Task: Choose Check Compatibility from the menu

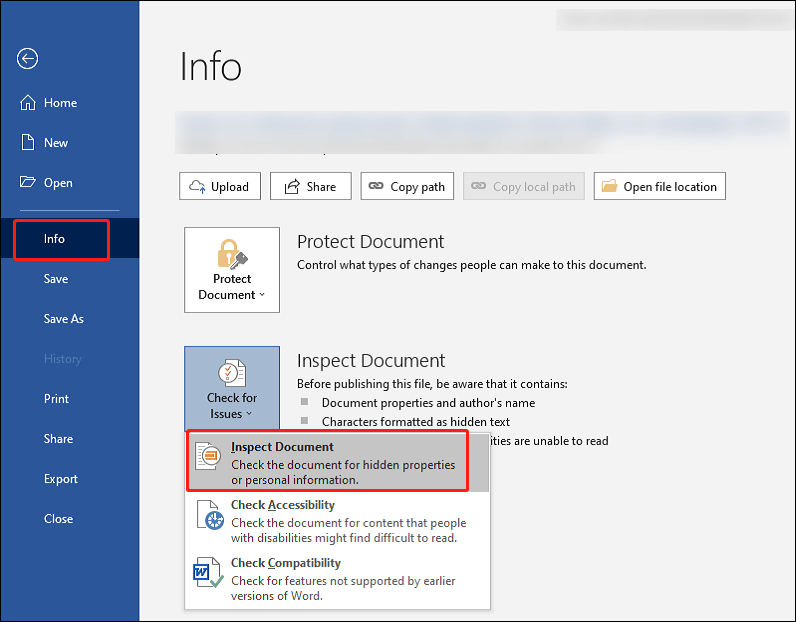Action: (x=338, y=579)
